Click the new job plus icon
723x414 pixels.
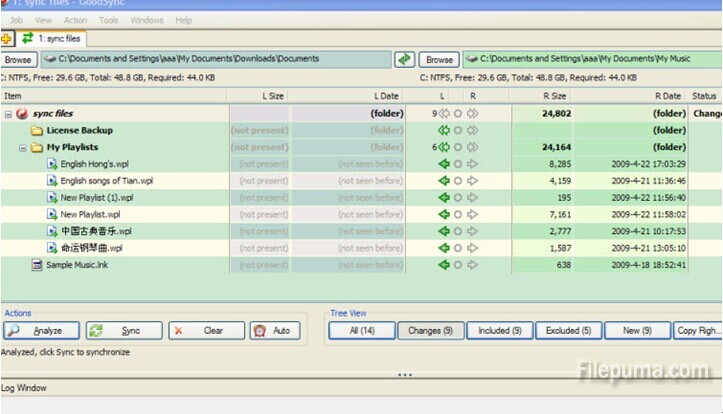8,39
